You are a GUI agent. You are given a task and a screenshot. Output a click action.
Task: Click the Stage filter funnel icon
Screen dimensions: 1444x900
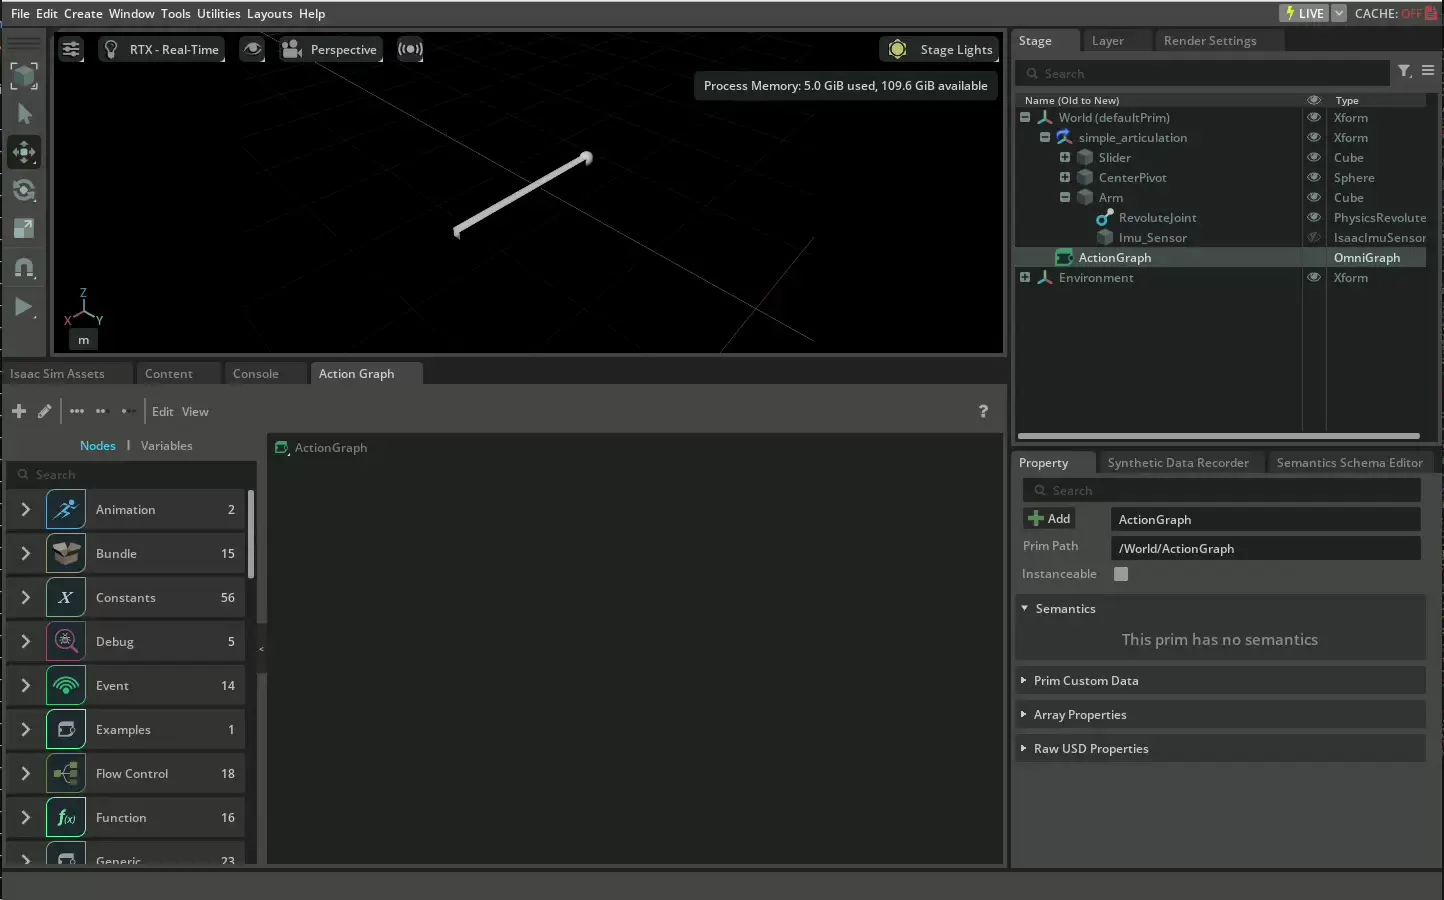click(x=1404, y=71)
